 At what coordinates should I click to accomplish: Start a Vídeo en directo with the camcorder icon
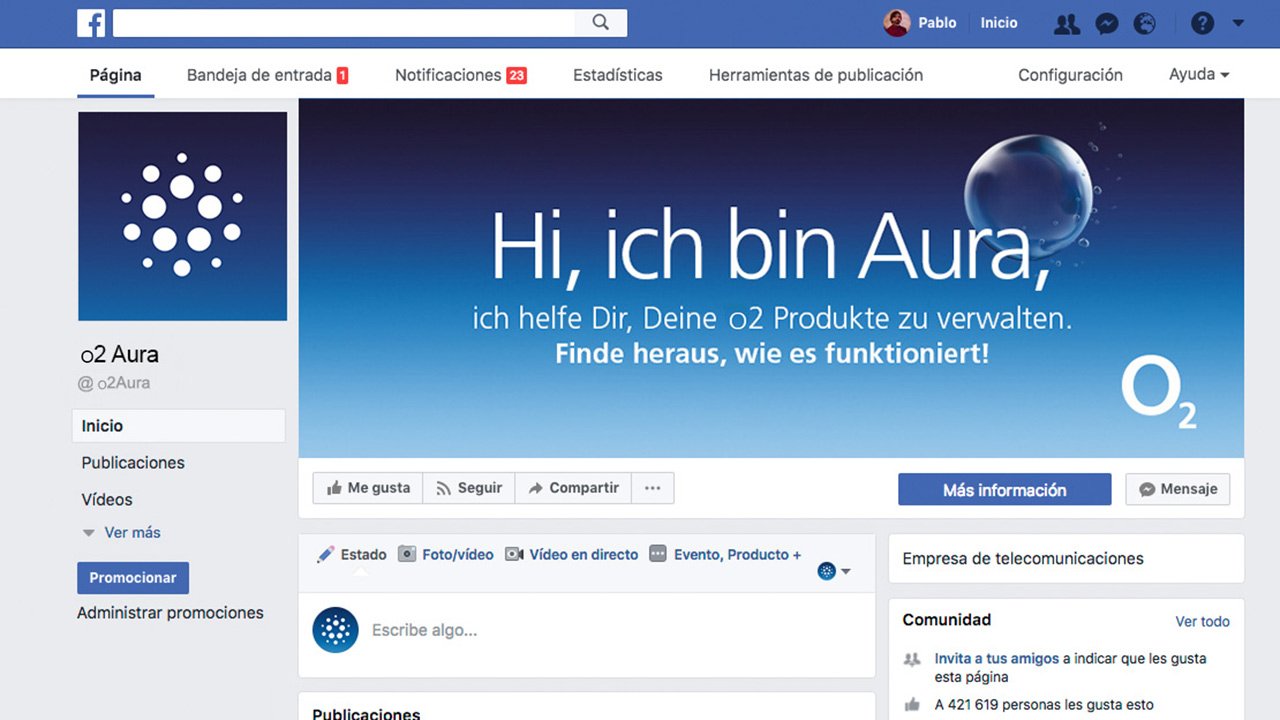click(516, 553)
